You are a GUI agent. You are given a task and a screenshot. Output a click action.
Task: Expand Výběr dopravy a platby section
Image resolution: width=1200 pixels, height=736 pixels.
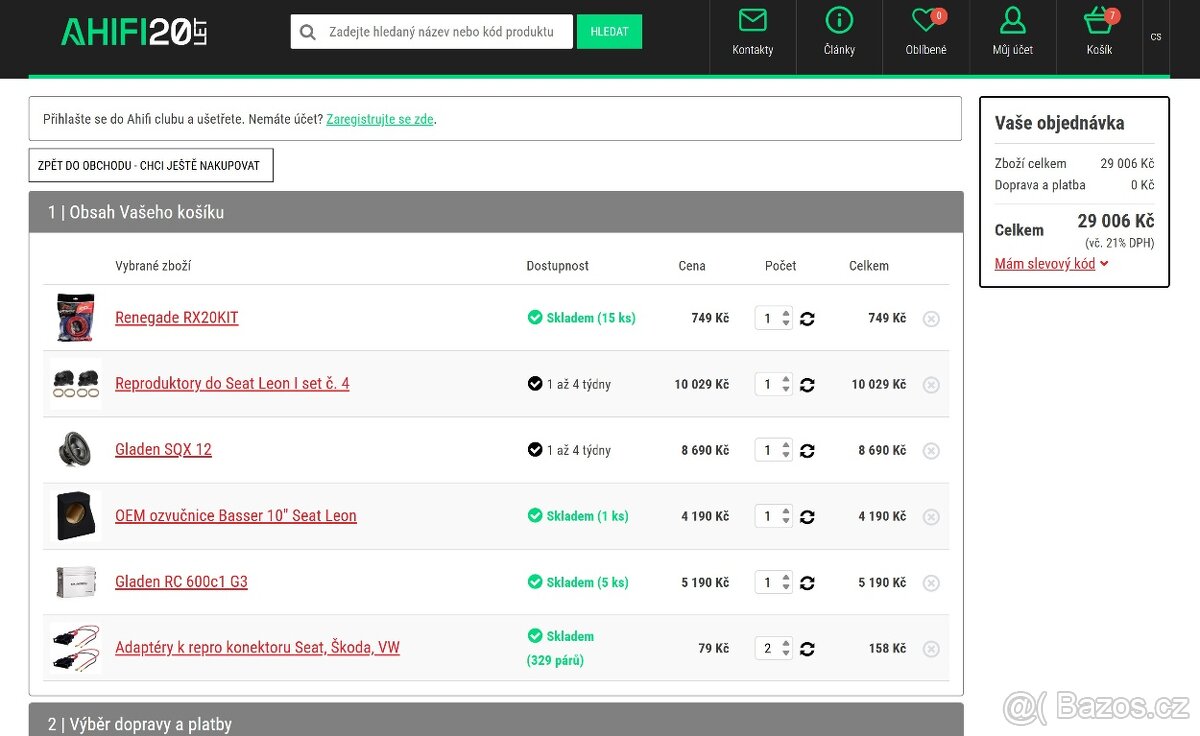495,723
